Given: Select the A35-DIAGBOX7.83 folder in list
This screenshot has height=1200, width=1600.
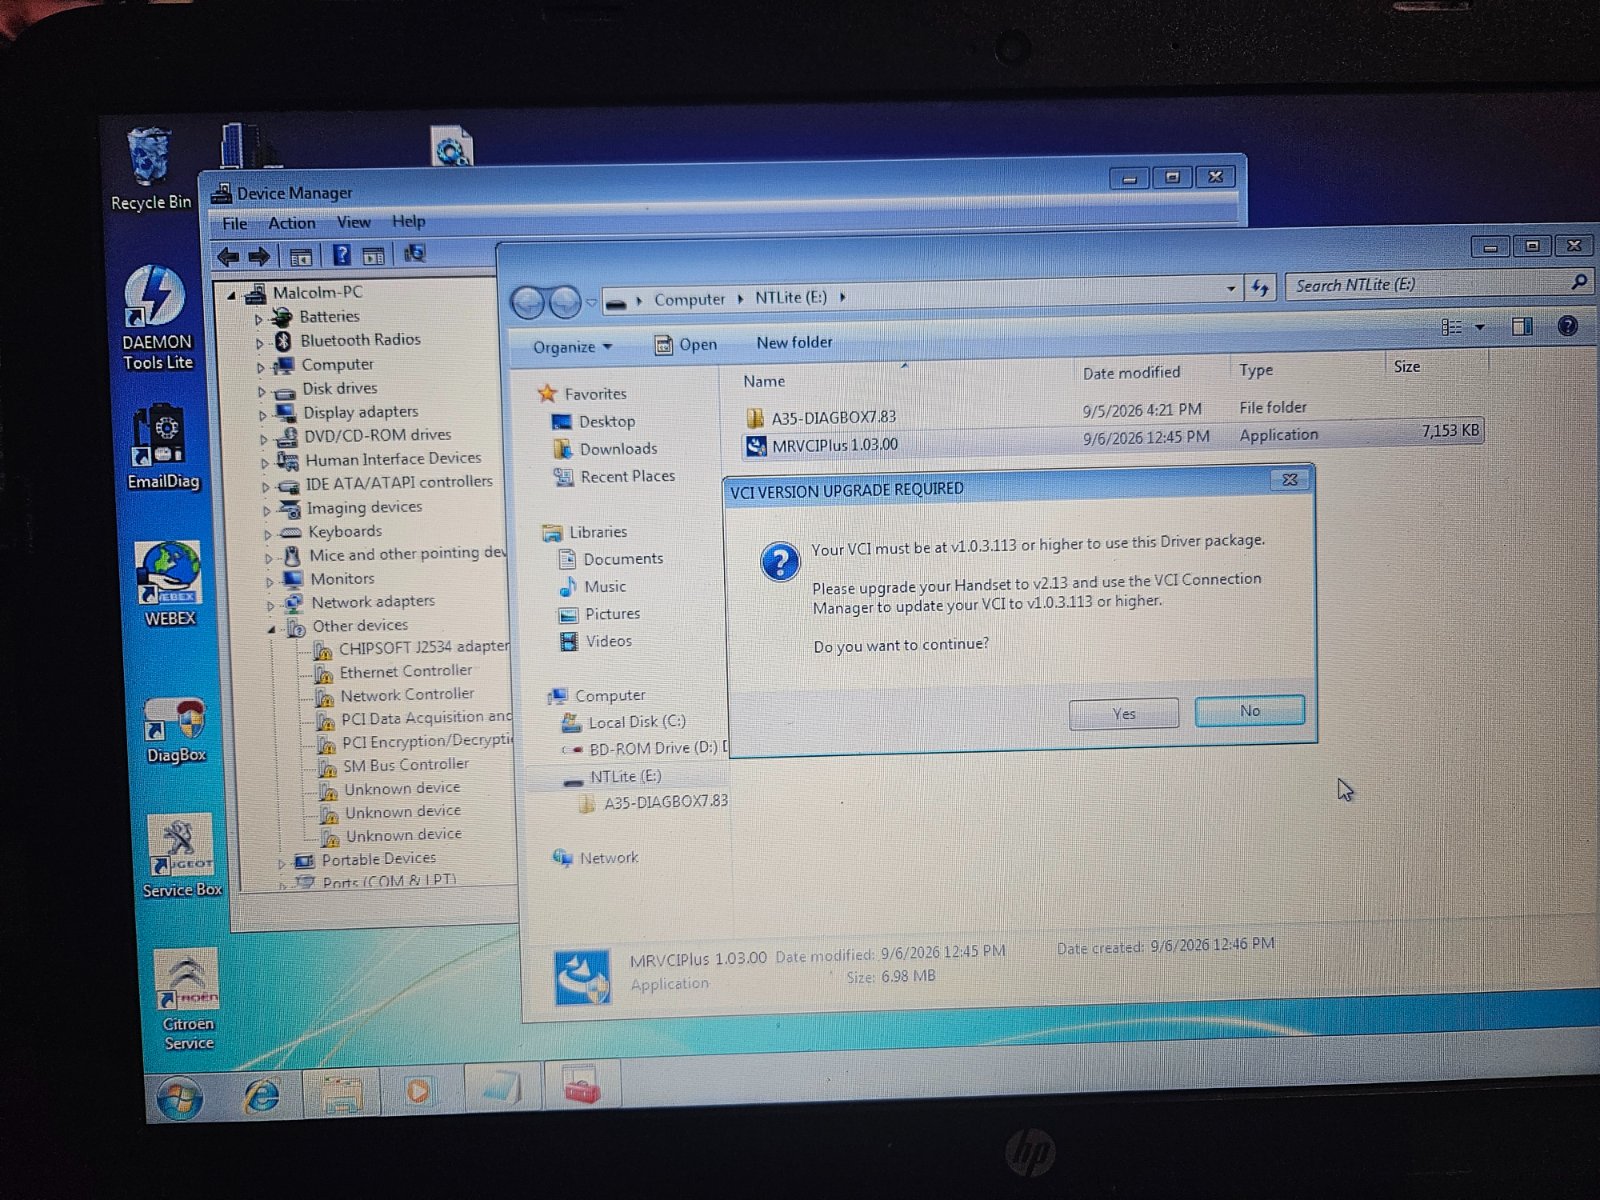Looking at the screenshot, I should pyautogui.click(x=832, y=417).
